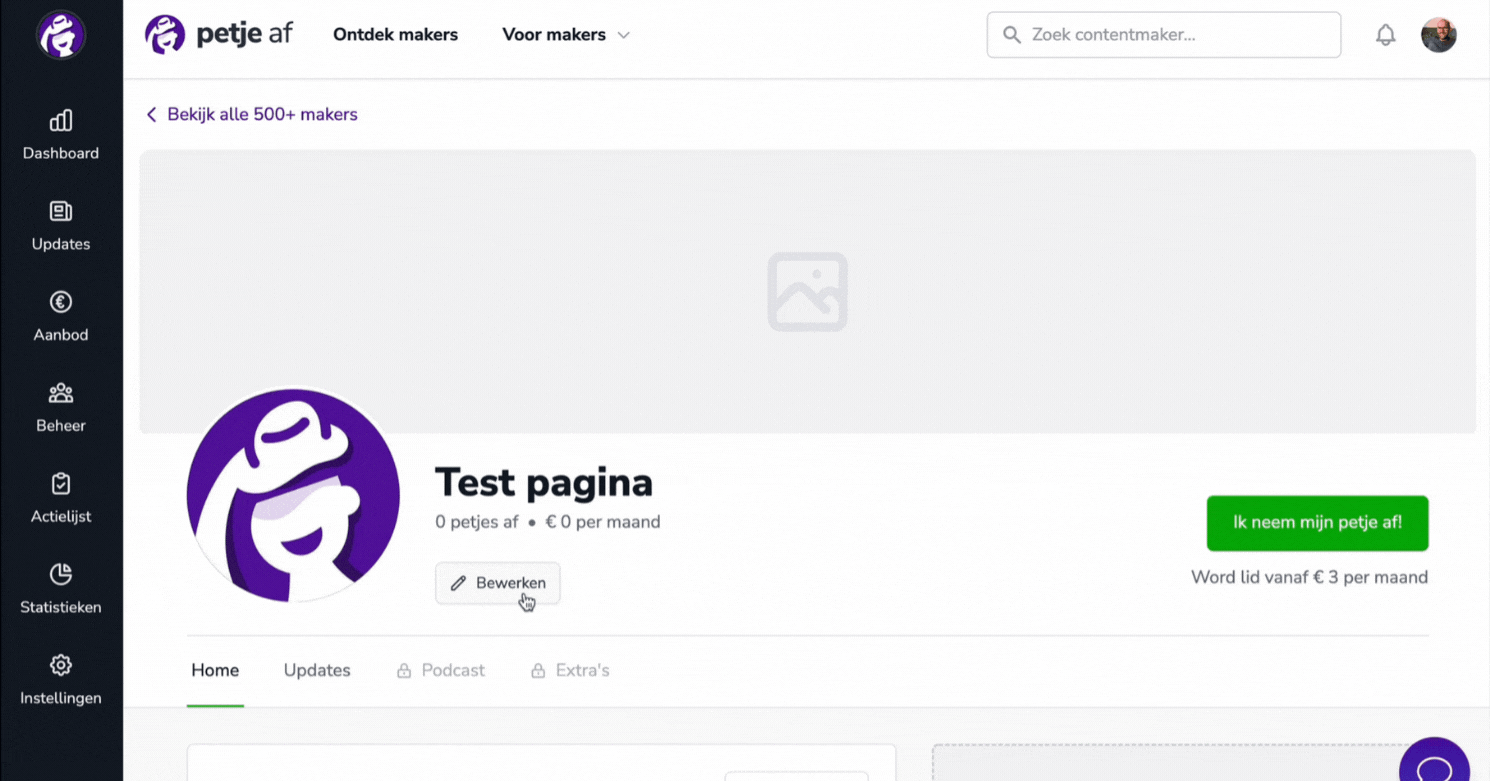1490x782 pixels.
Task: Open the Actielijst checklist in sidebar
Action: (x=61, y=499)
